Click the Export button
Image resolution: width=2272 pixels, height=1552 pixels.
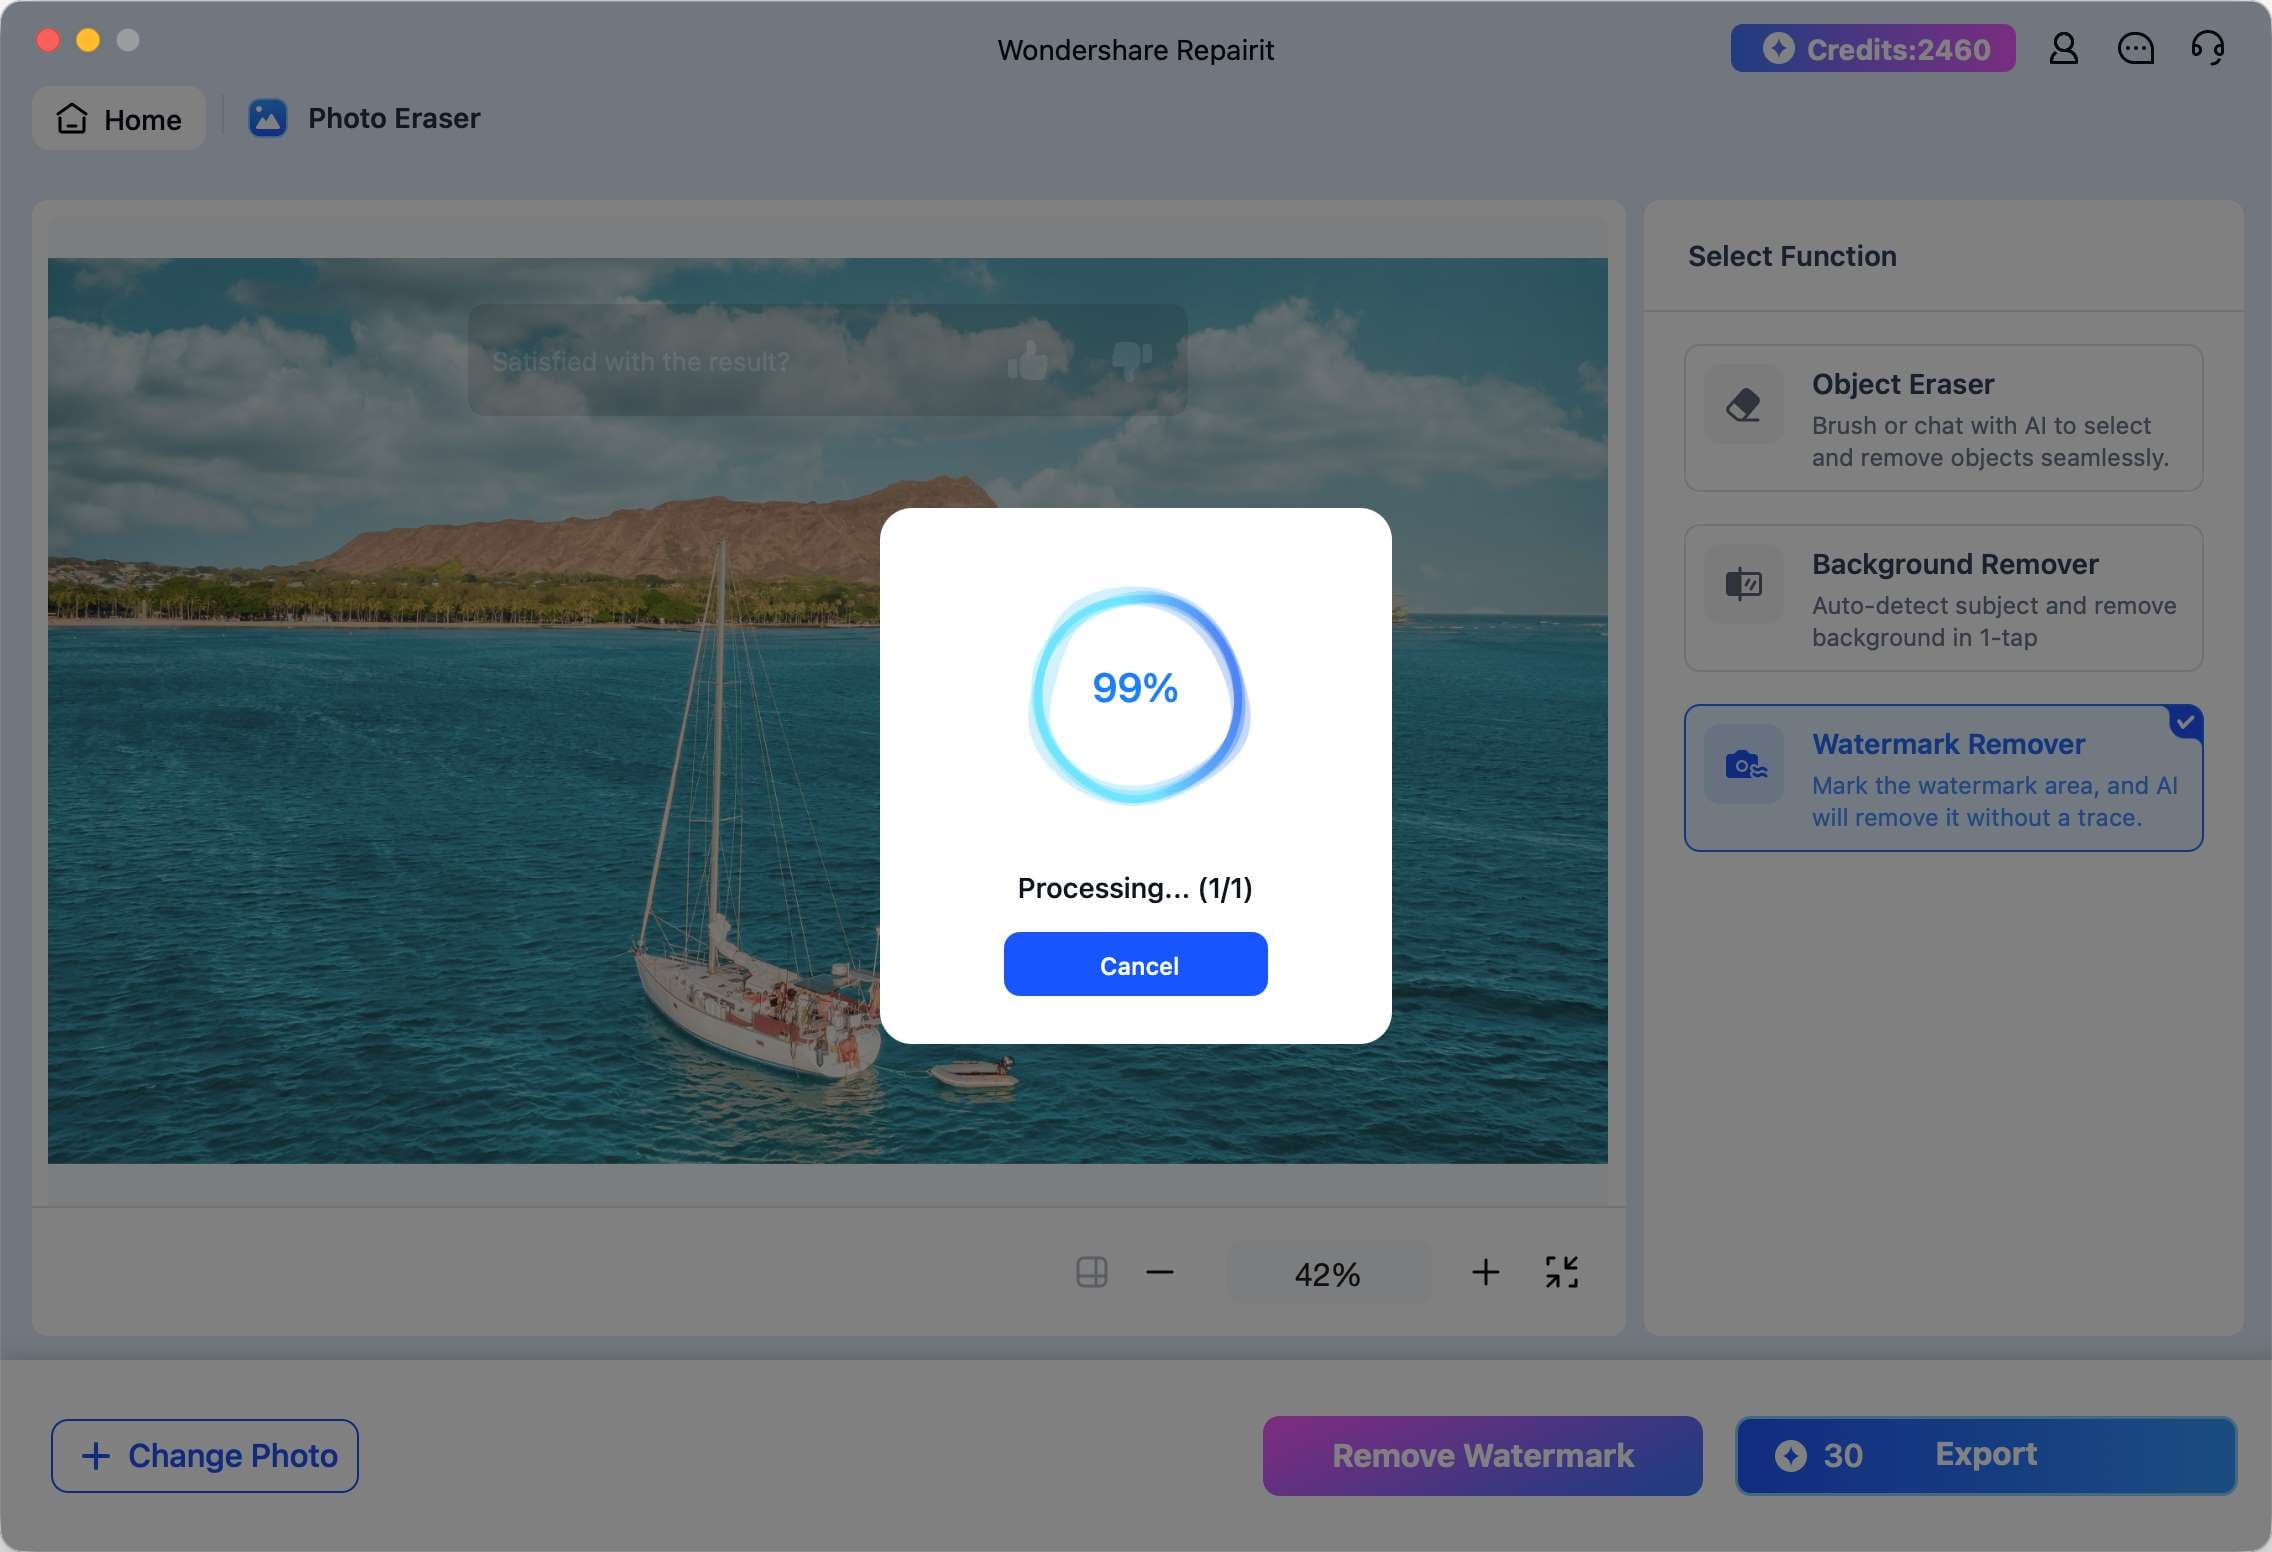point(1985,1455)
